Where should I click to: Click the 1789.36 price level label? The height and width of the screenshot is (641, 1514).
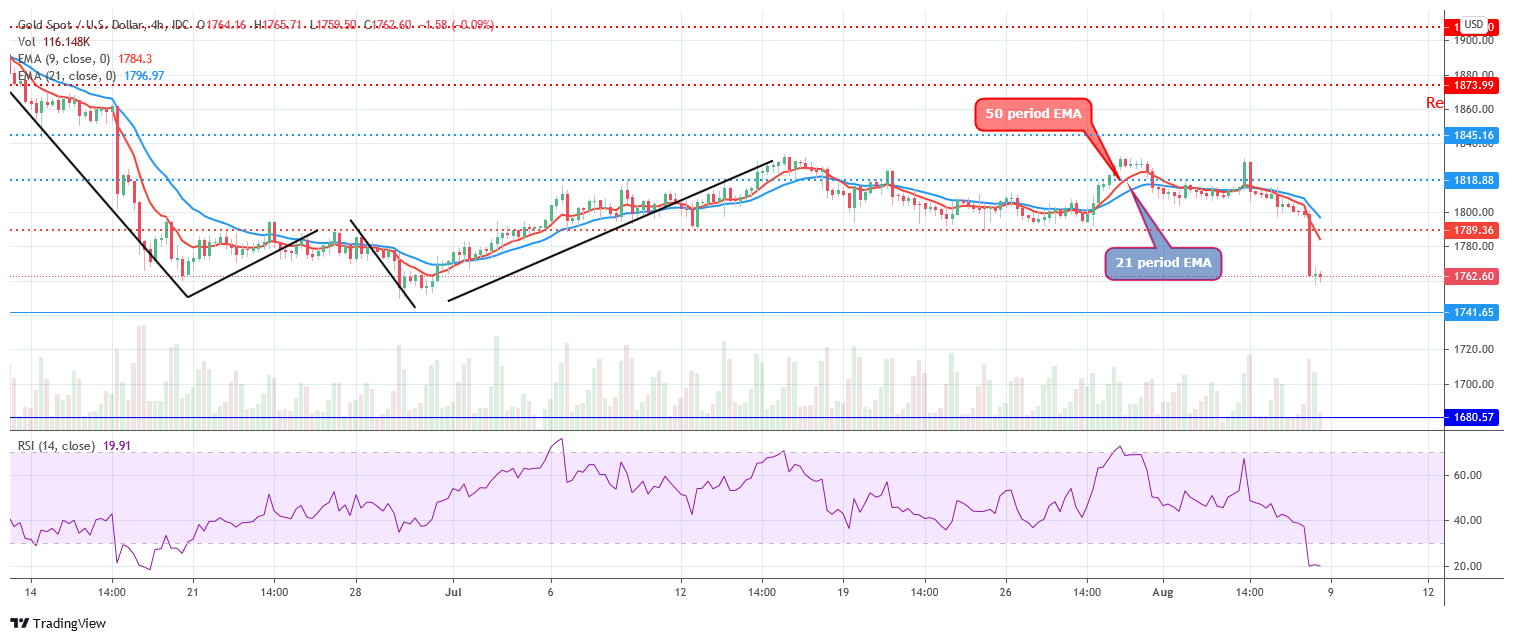click(1473, 230)
